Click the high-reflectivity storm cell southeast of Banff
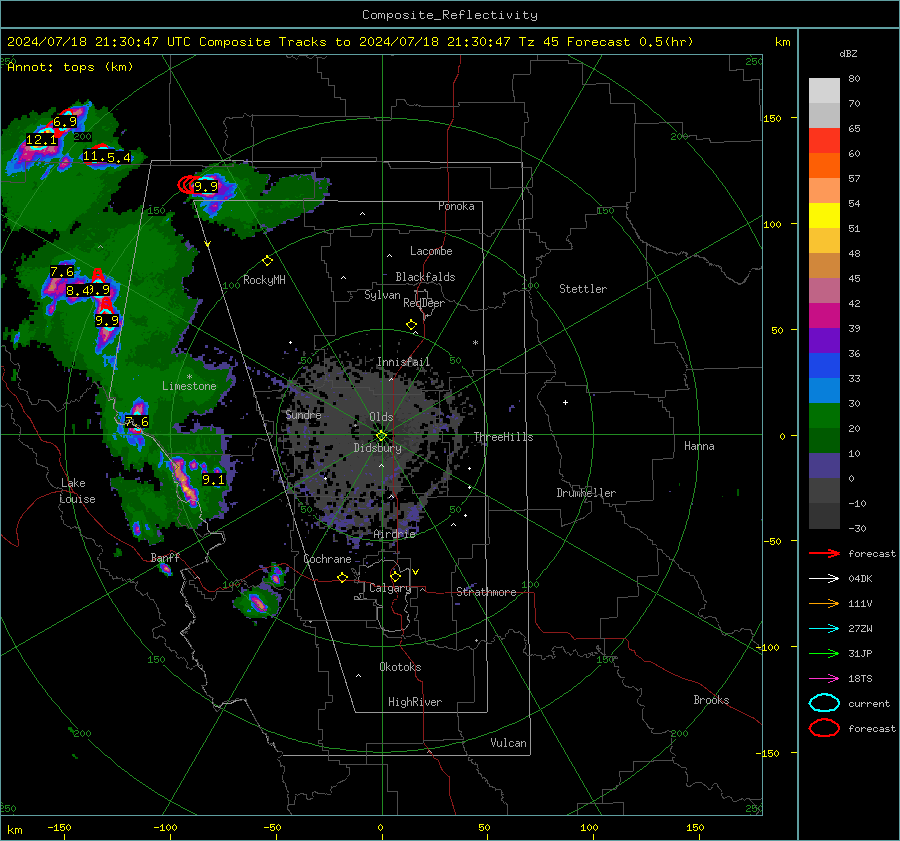This screenshot has width=900, height=841. (x=258, y=603)
